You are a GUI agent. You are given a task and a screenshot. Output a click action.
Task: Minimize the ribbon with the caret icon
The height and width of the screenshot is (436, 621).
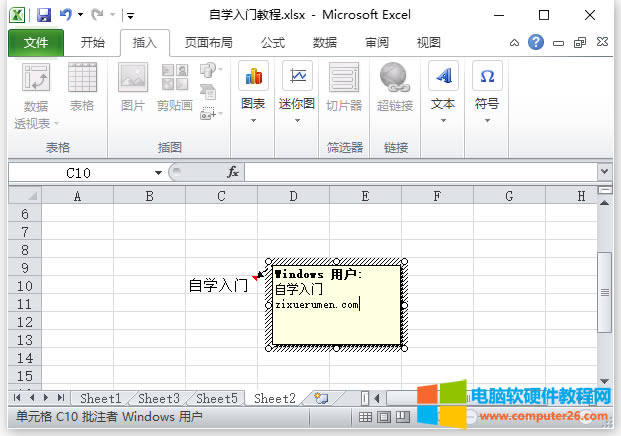tap(514, 43)
